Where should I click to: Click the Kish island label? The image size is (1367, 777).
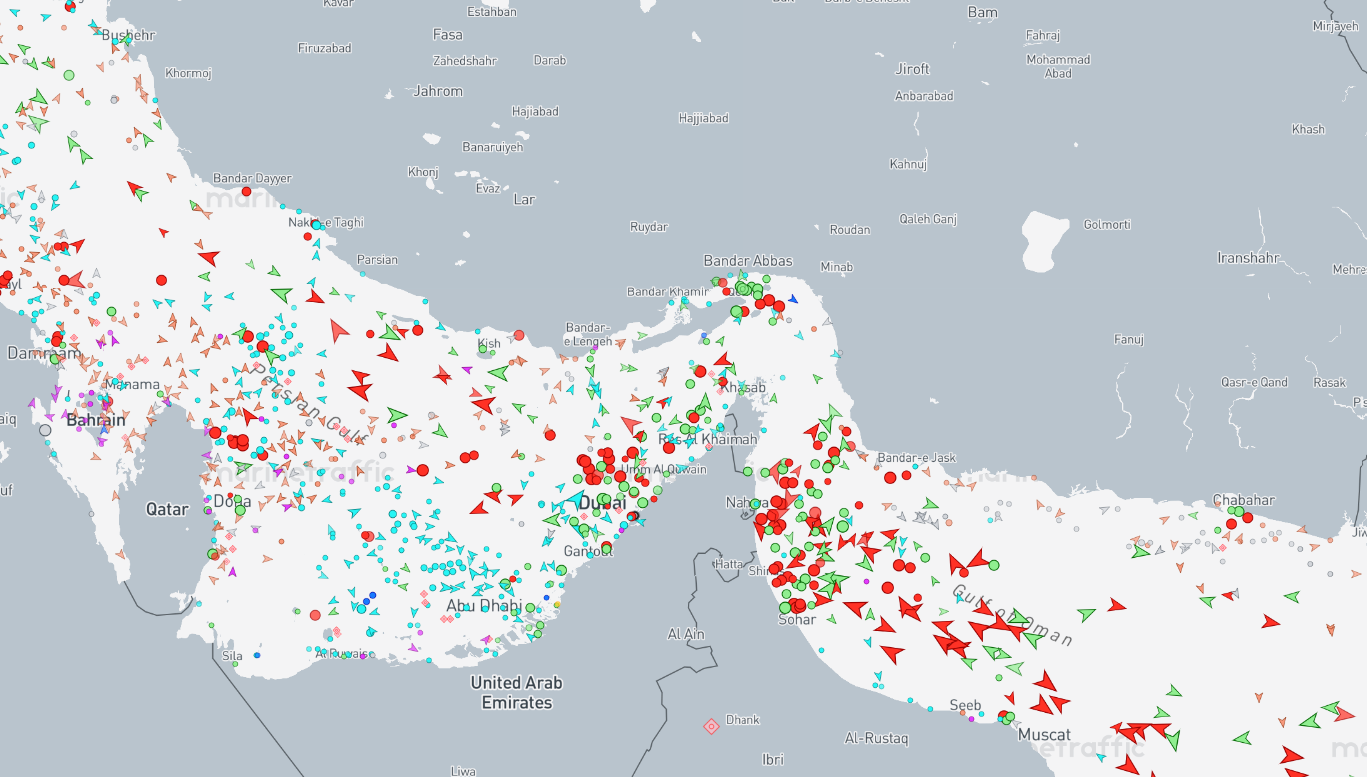pyautogui.click(x=489, y=343)
